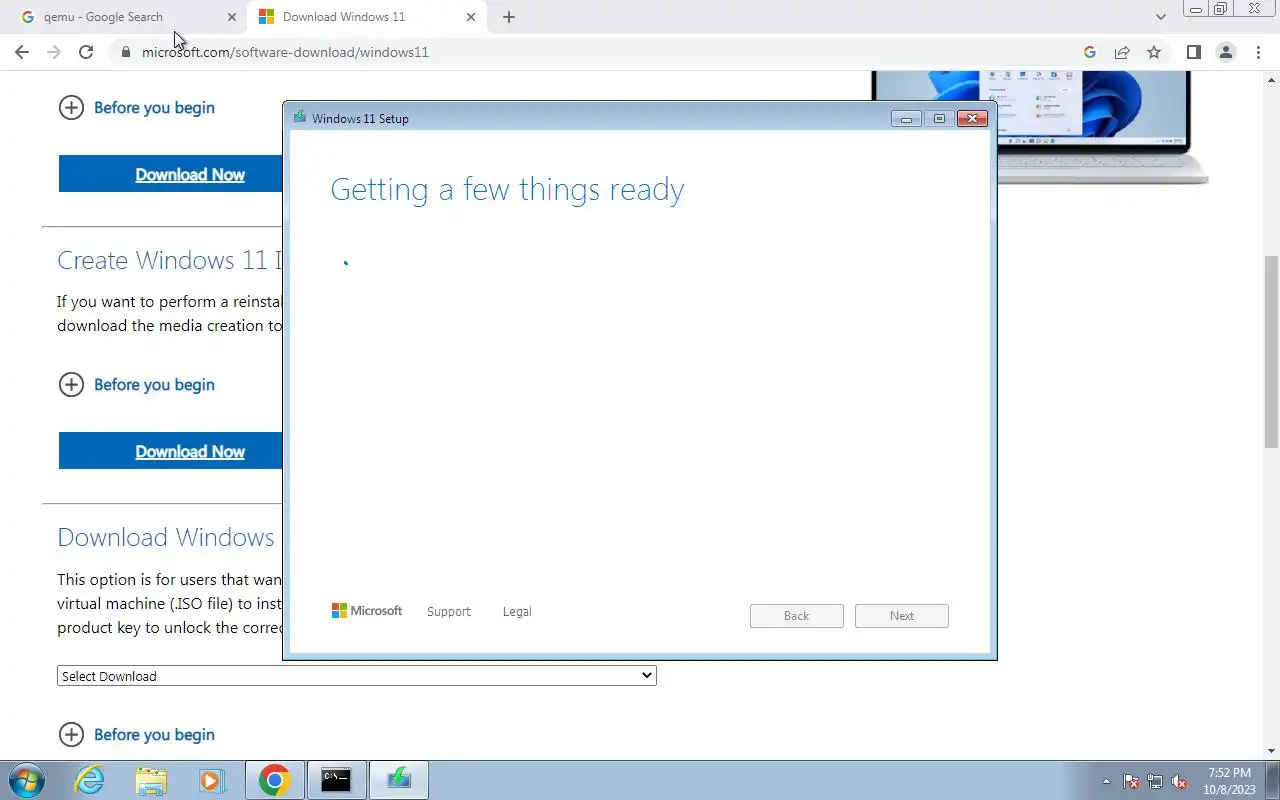Minimize the Chrome browser window
Viewport: 1280px width, 800px height.
pos(1196,9)
